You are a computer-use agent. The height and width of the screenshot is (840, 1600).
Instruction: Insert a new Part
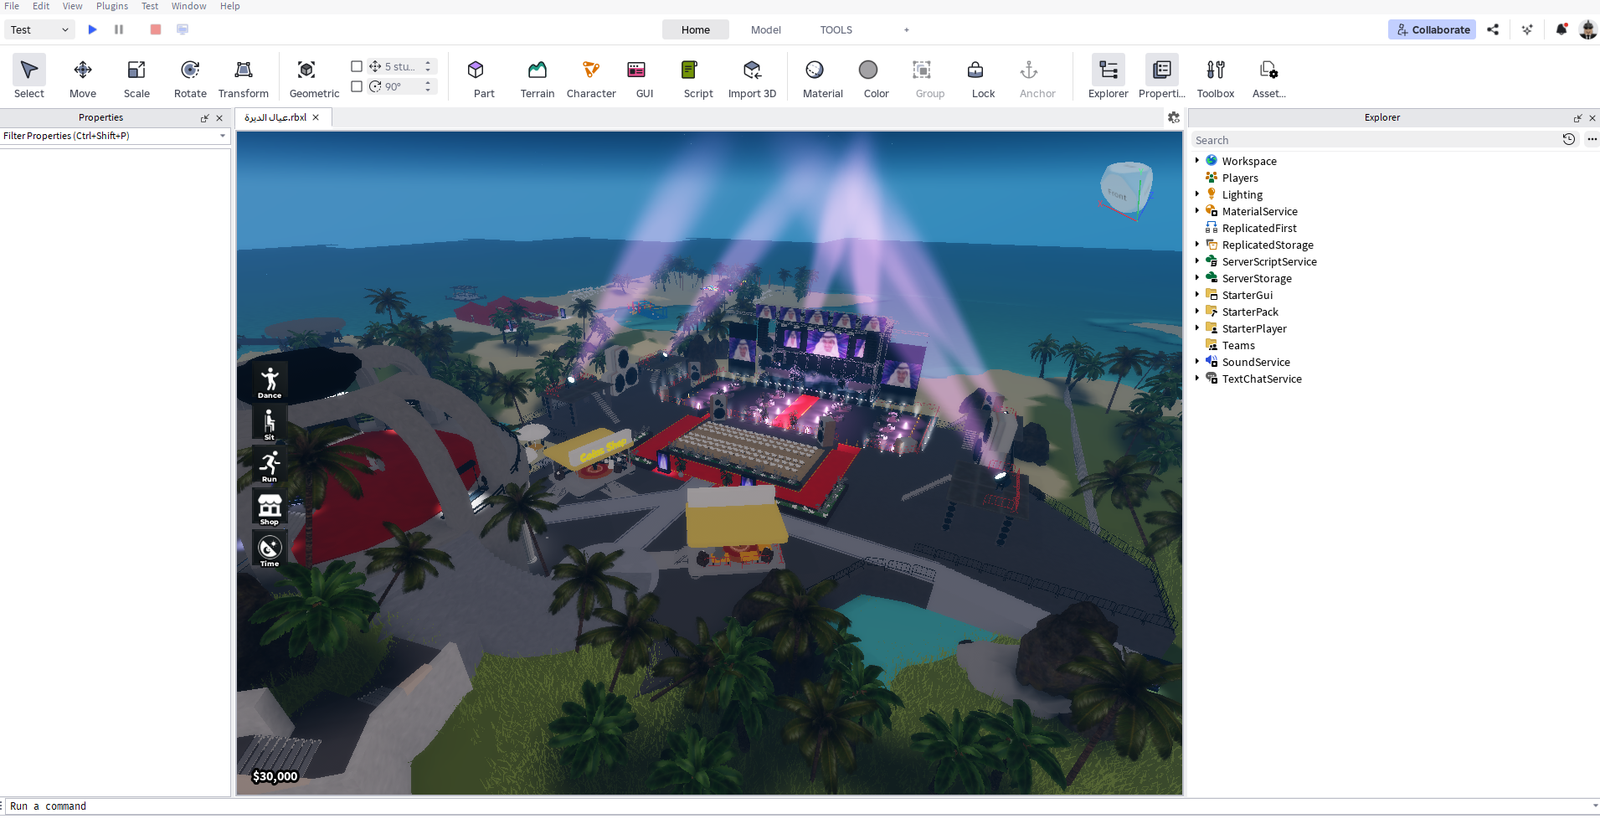tap(484, 77)
